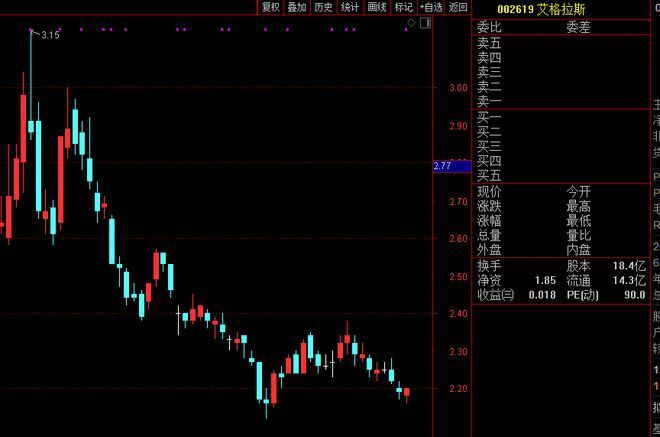Click the 净资 value 1.85
The width and height of the screenshot is (660, 437).
[x=545, y=280]
